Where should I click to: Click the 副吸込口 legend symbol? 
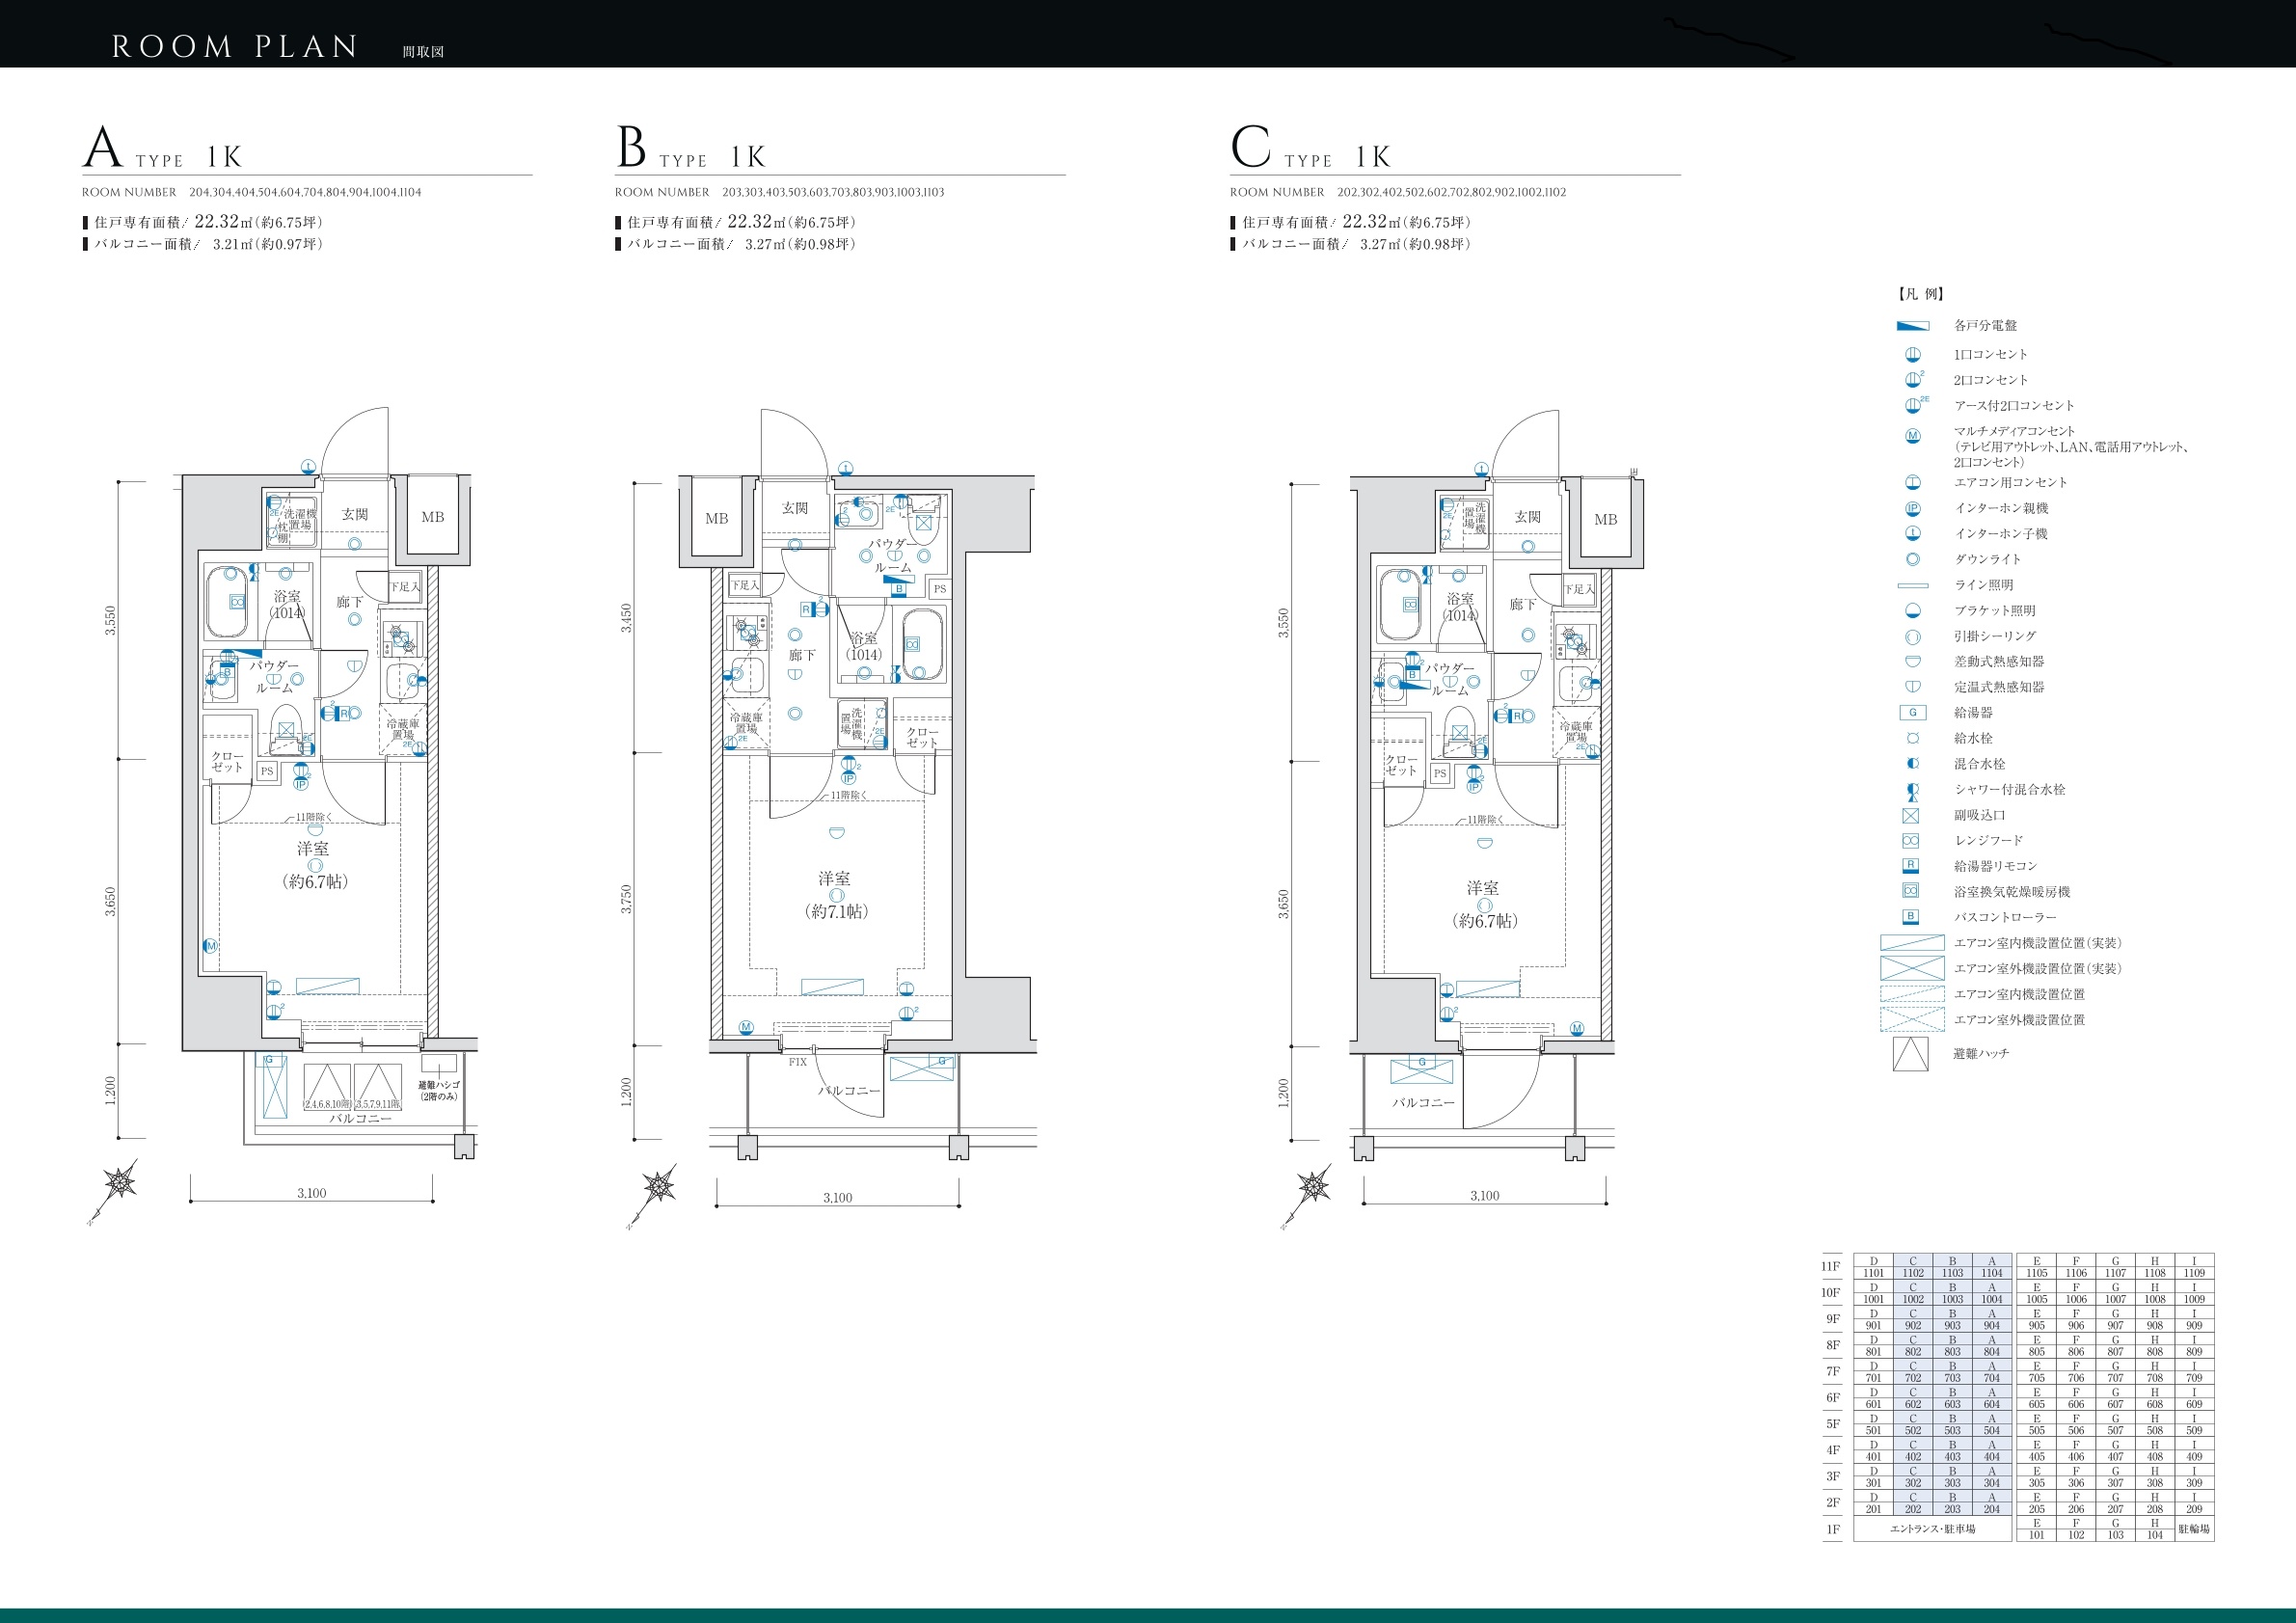click(x=1911, y=815)
